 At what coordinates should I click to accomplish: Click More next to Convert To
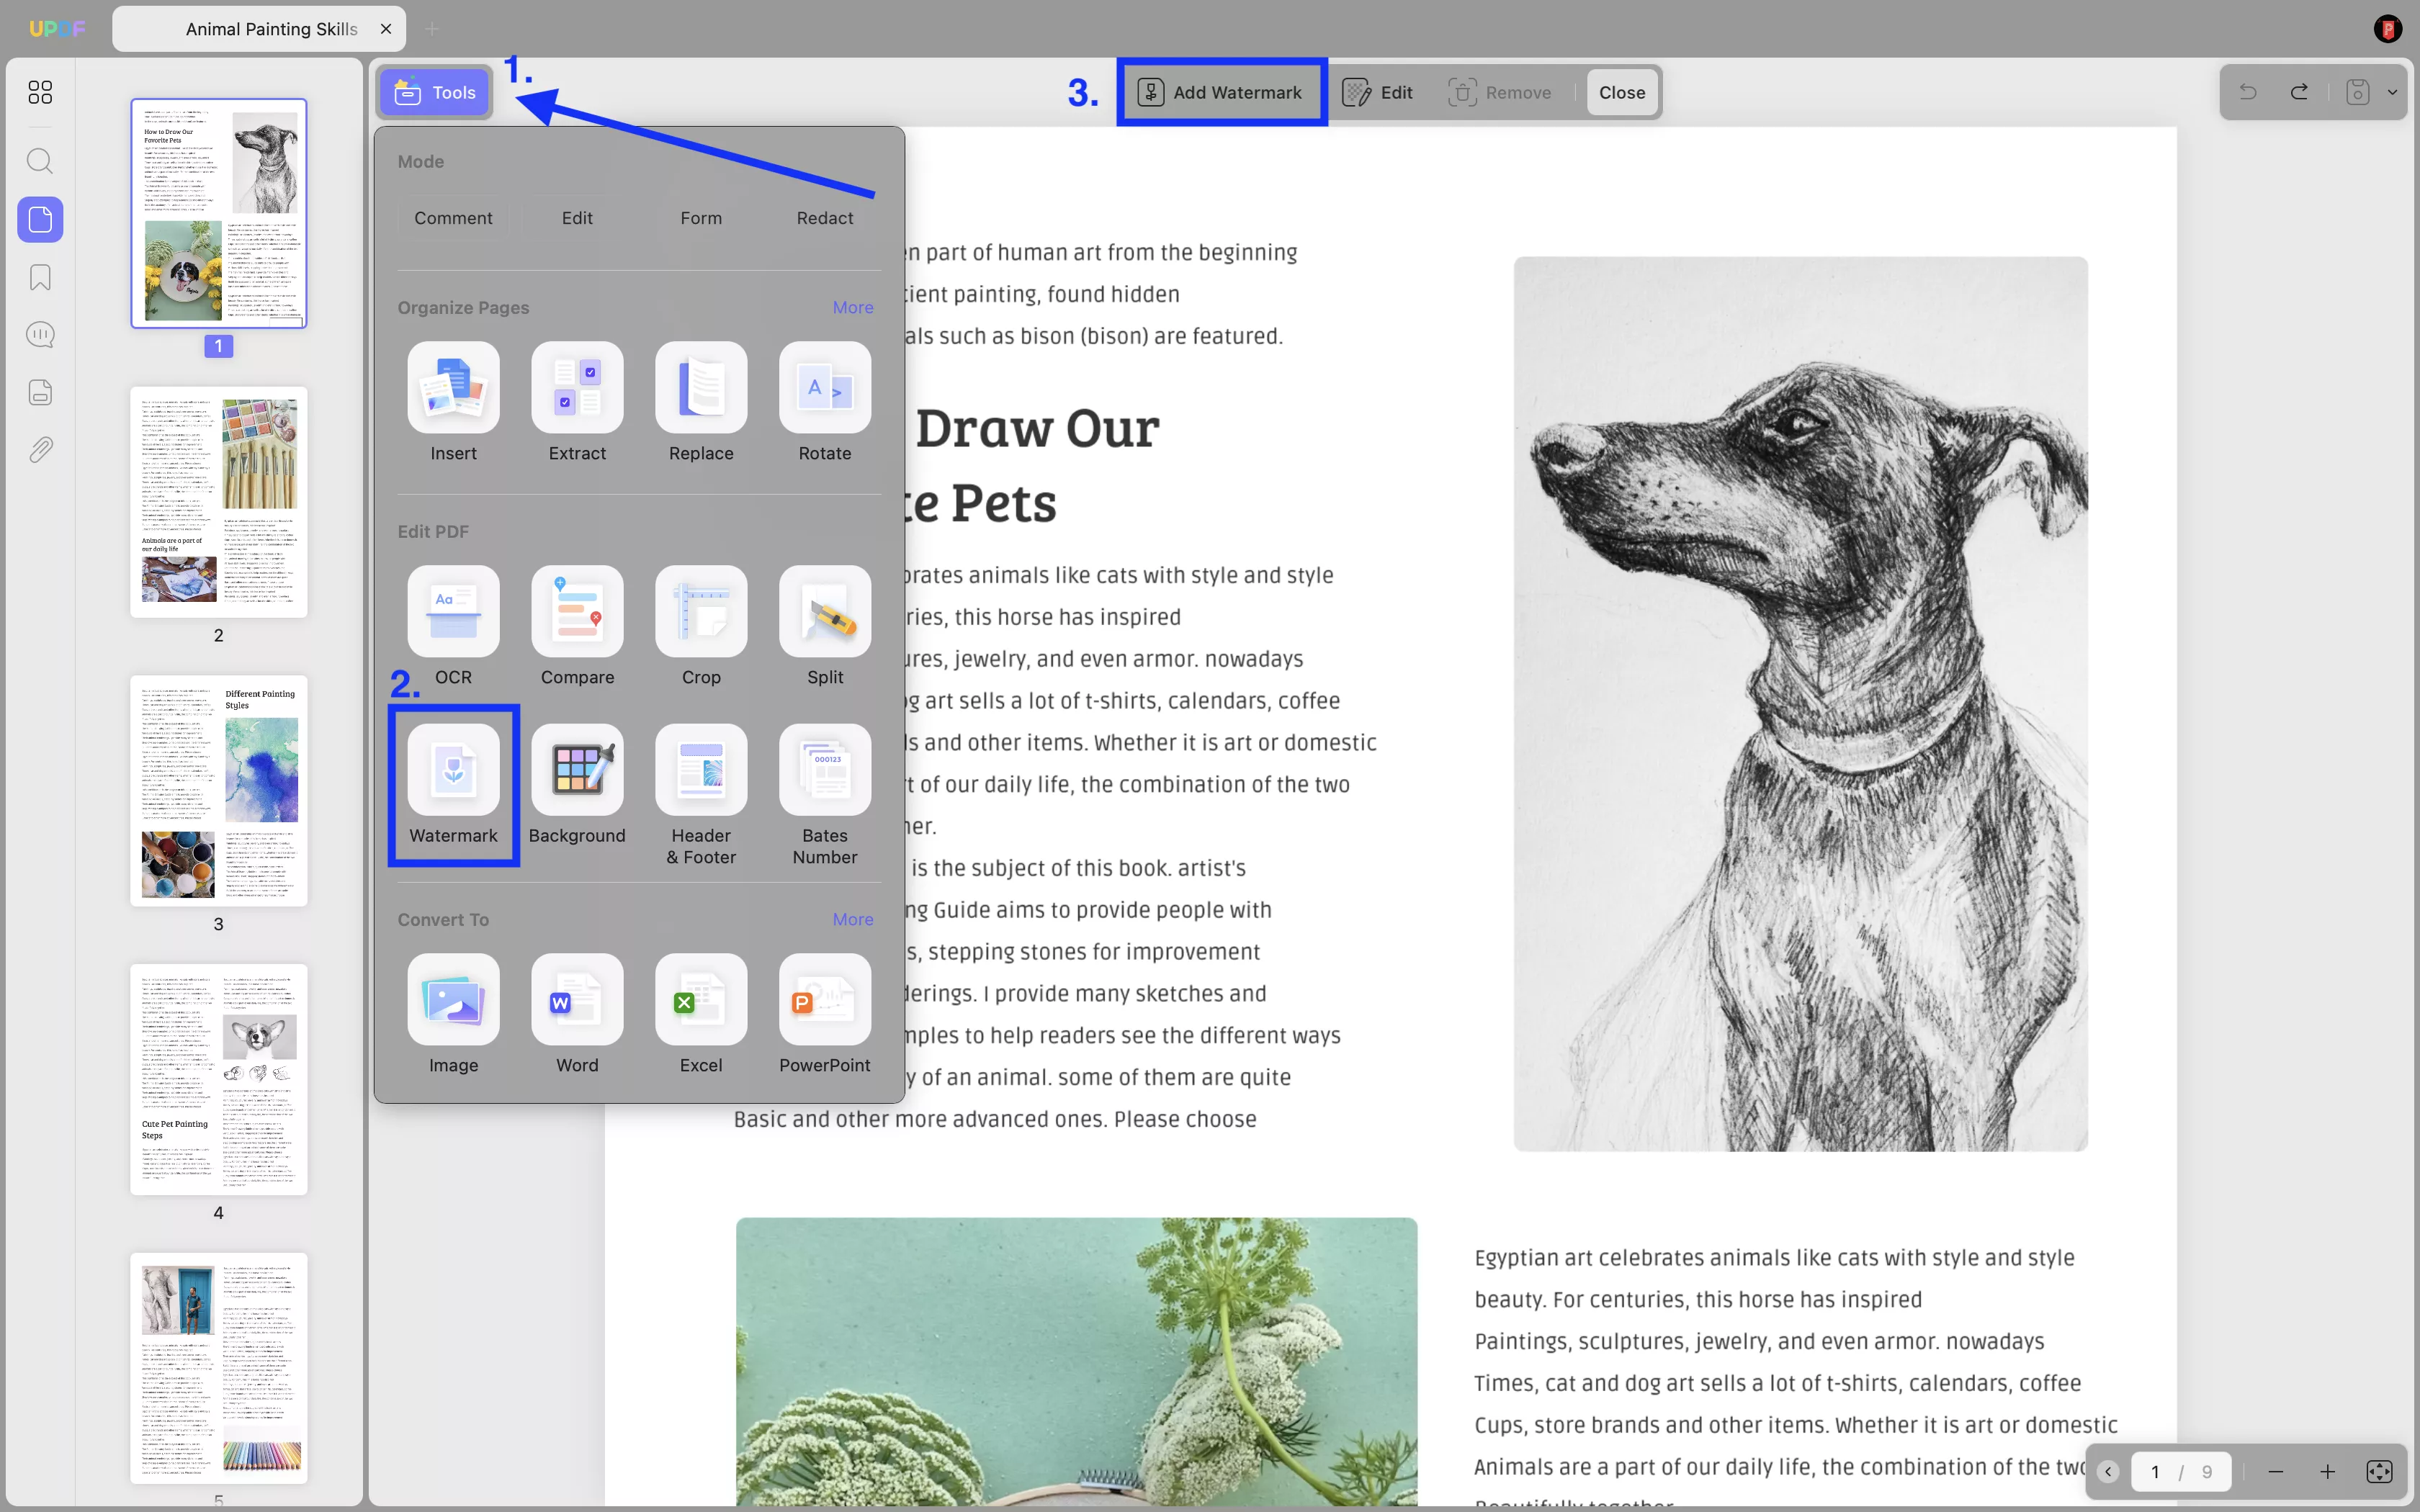click(x=853, y=919)
